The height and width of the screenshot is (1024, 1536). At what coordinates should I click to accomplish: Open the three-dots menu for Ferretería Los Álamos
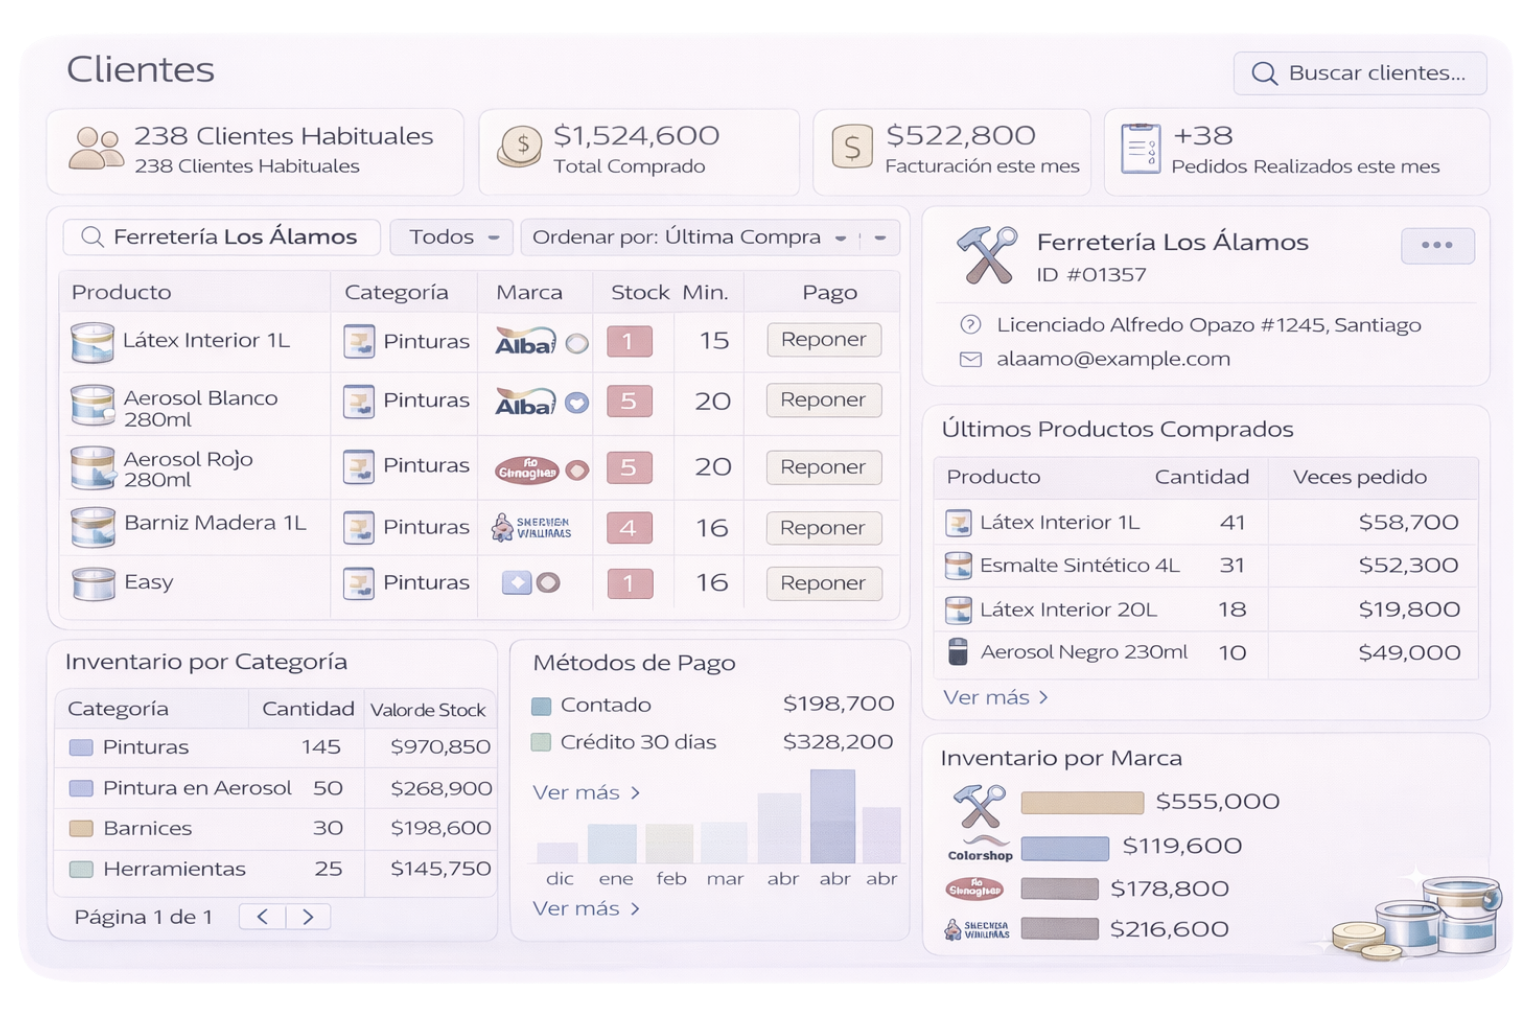click(1437, 245)
